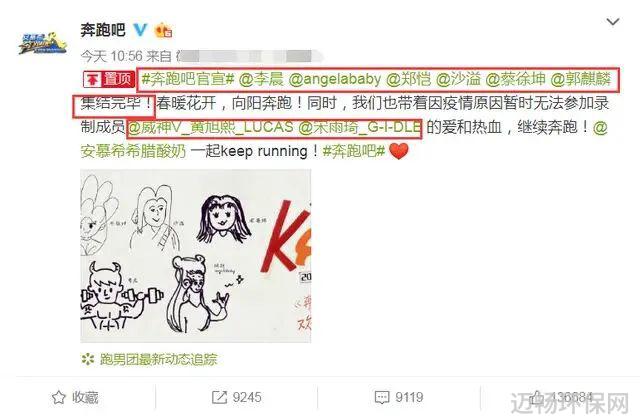Image resolution: width=640 pixels, height=416 pixels.
Task: Enlarge the cartoon doodle image thumbnail
Action: [x=196, y=256]
